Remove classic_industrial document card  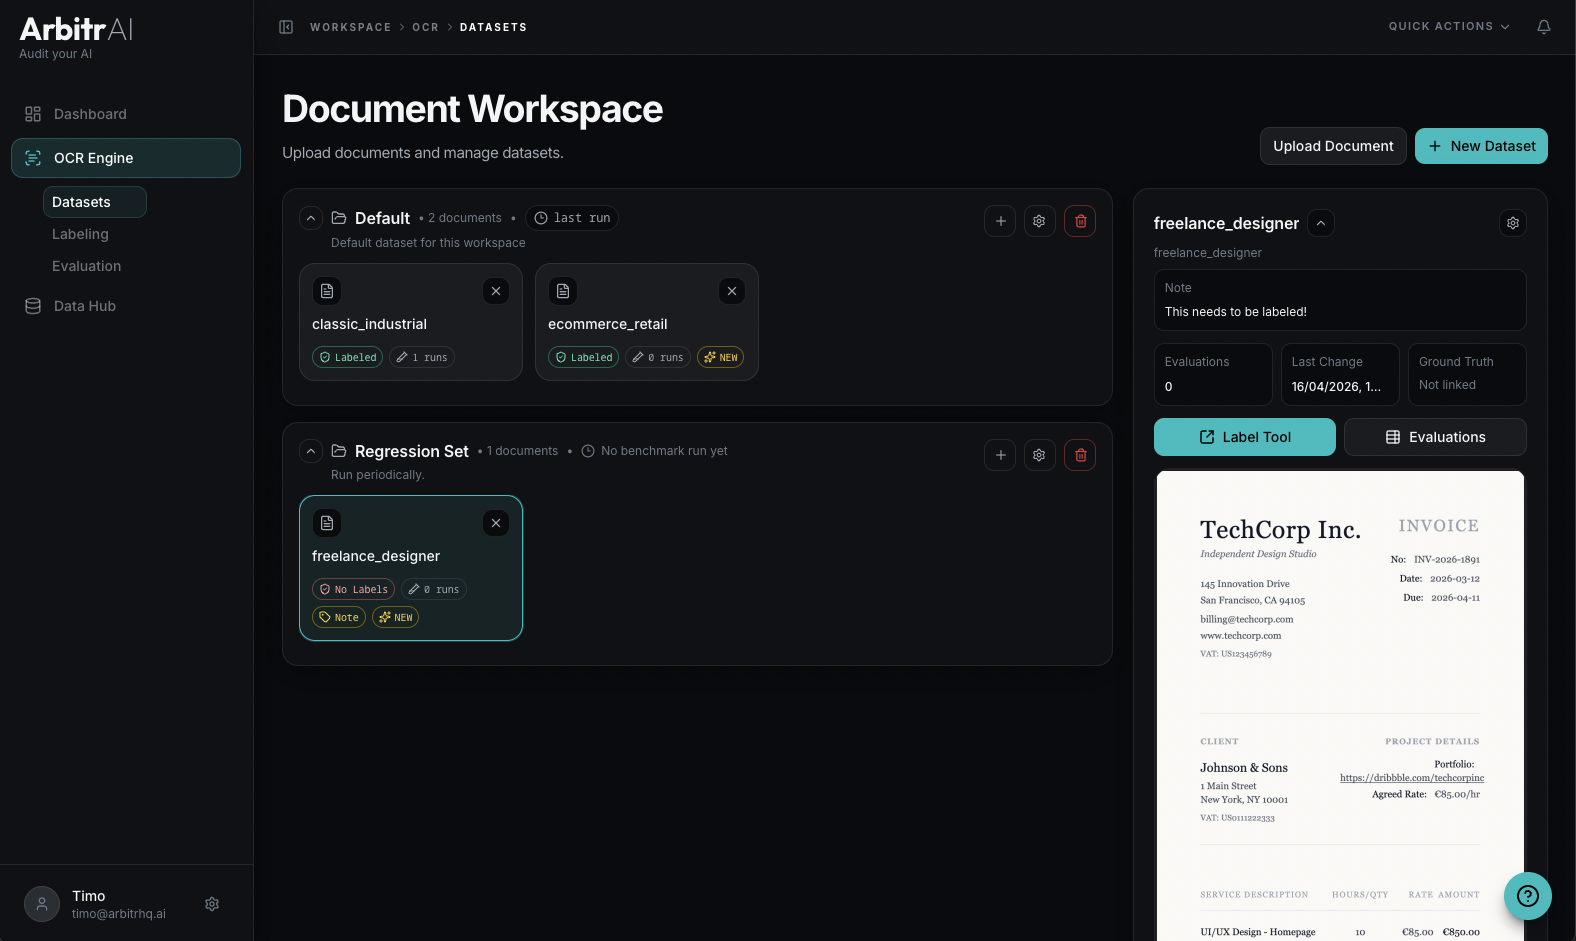click(496, 291)
